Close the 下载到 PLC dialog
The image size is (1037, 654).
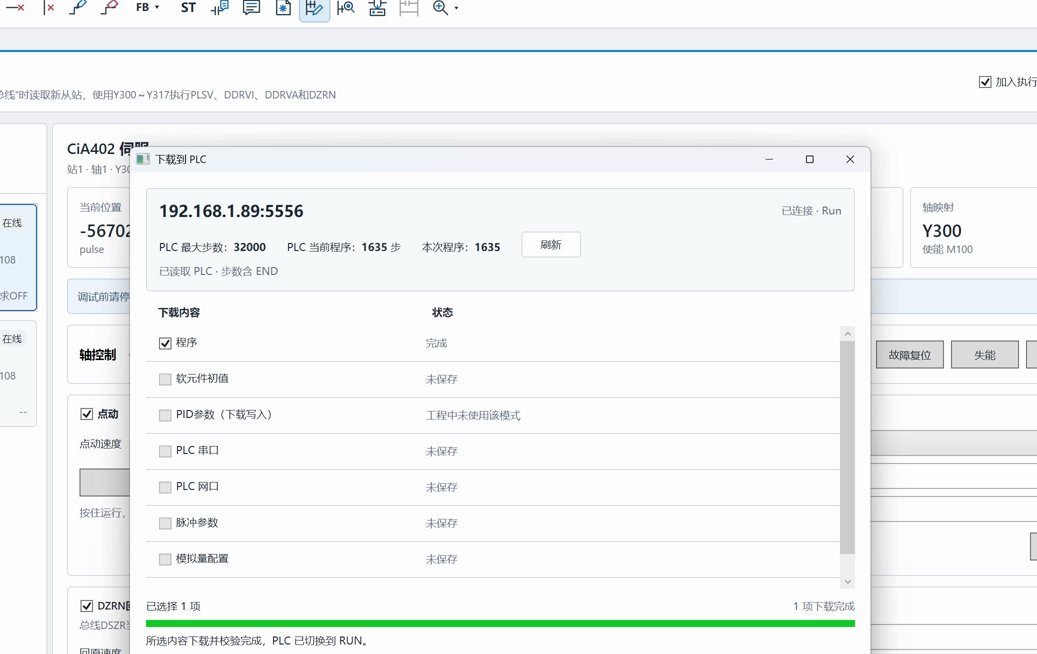[850, 159]
